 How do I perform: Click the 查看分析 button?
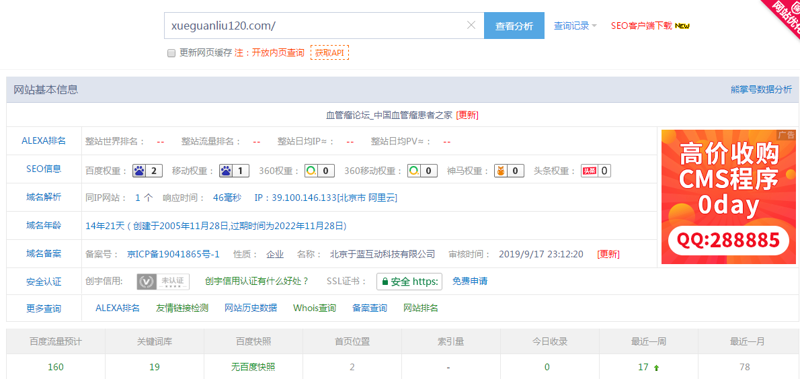click(x=514, y=26)
